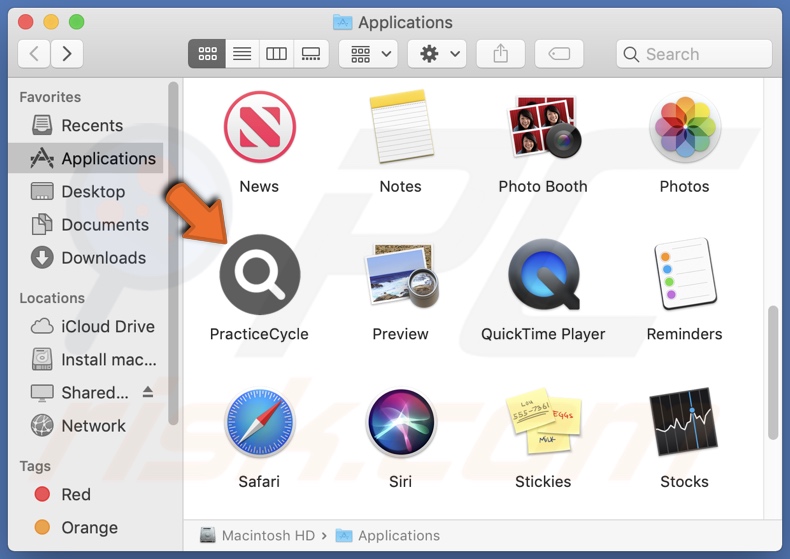The width and height of the screenshot is (790, 559).
Task: Open the Photos app icon
Action: point(685,127)
